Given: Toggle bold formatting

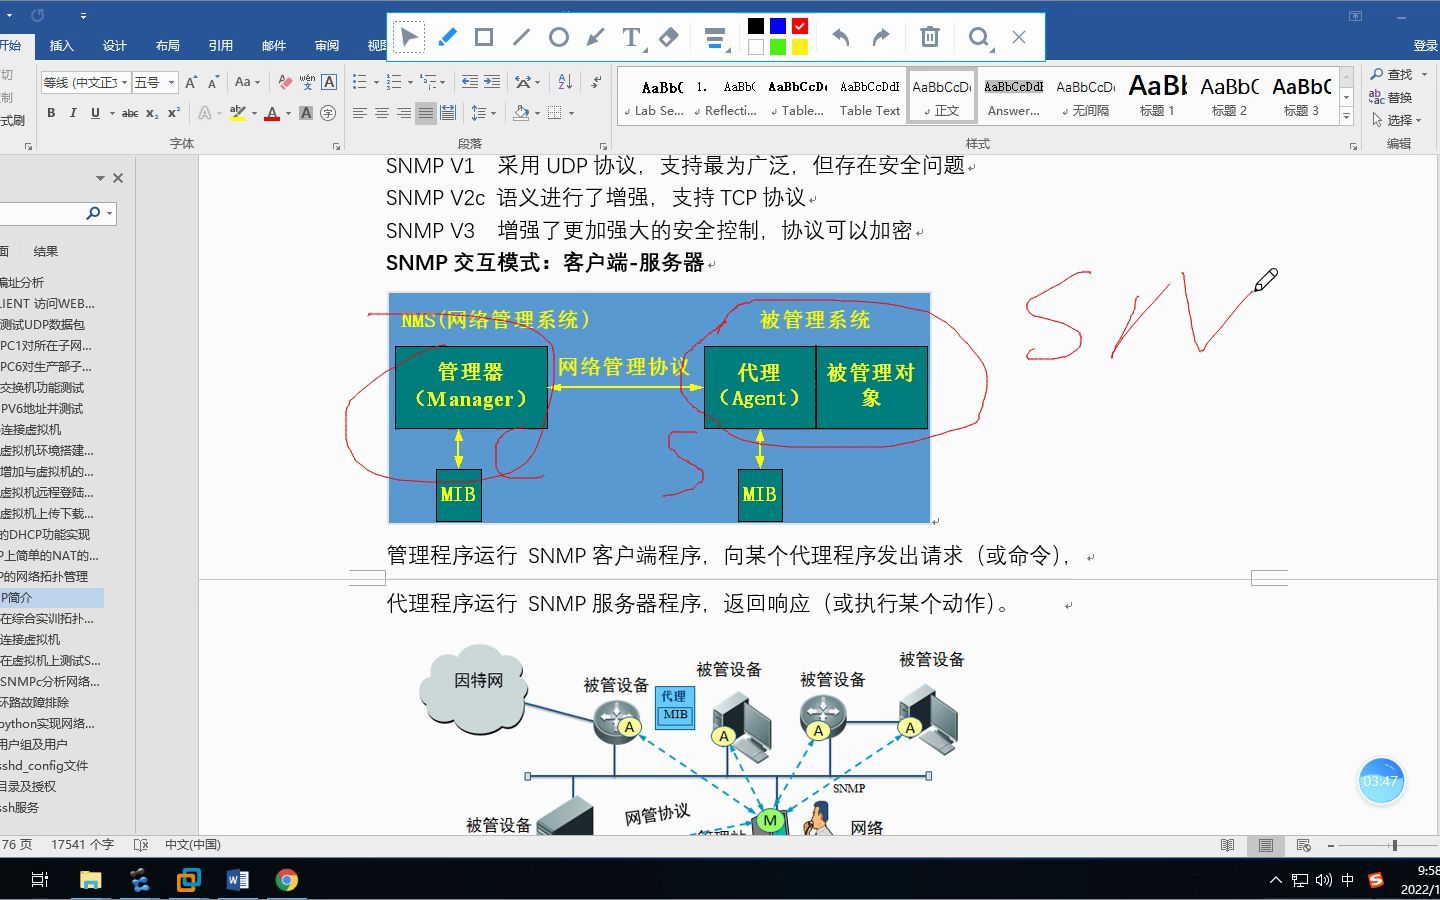Looking at the screenshot, I should click(51, 113).
